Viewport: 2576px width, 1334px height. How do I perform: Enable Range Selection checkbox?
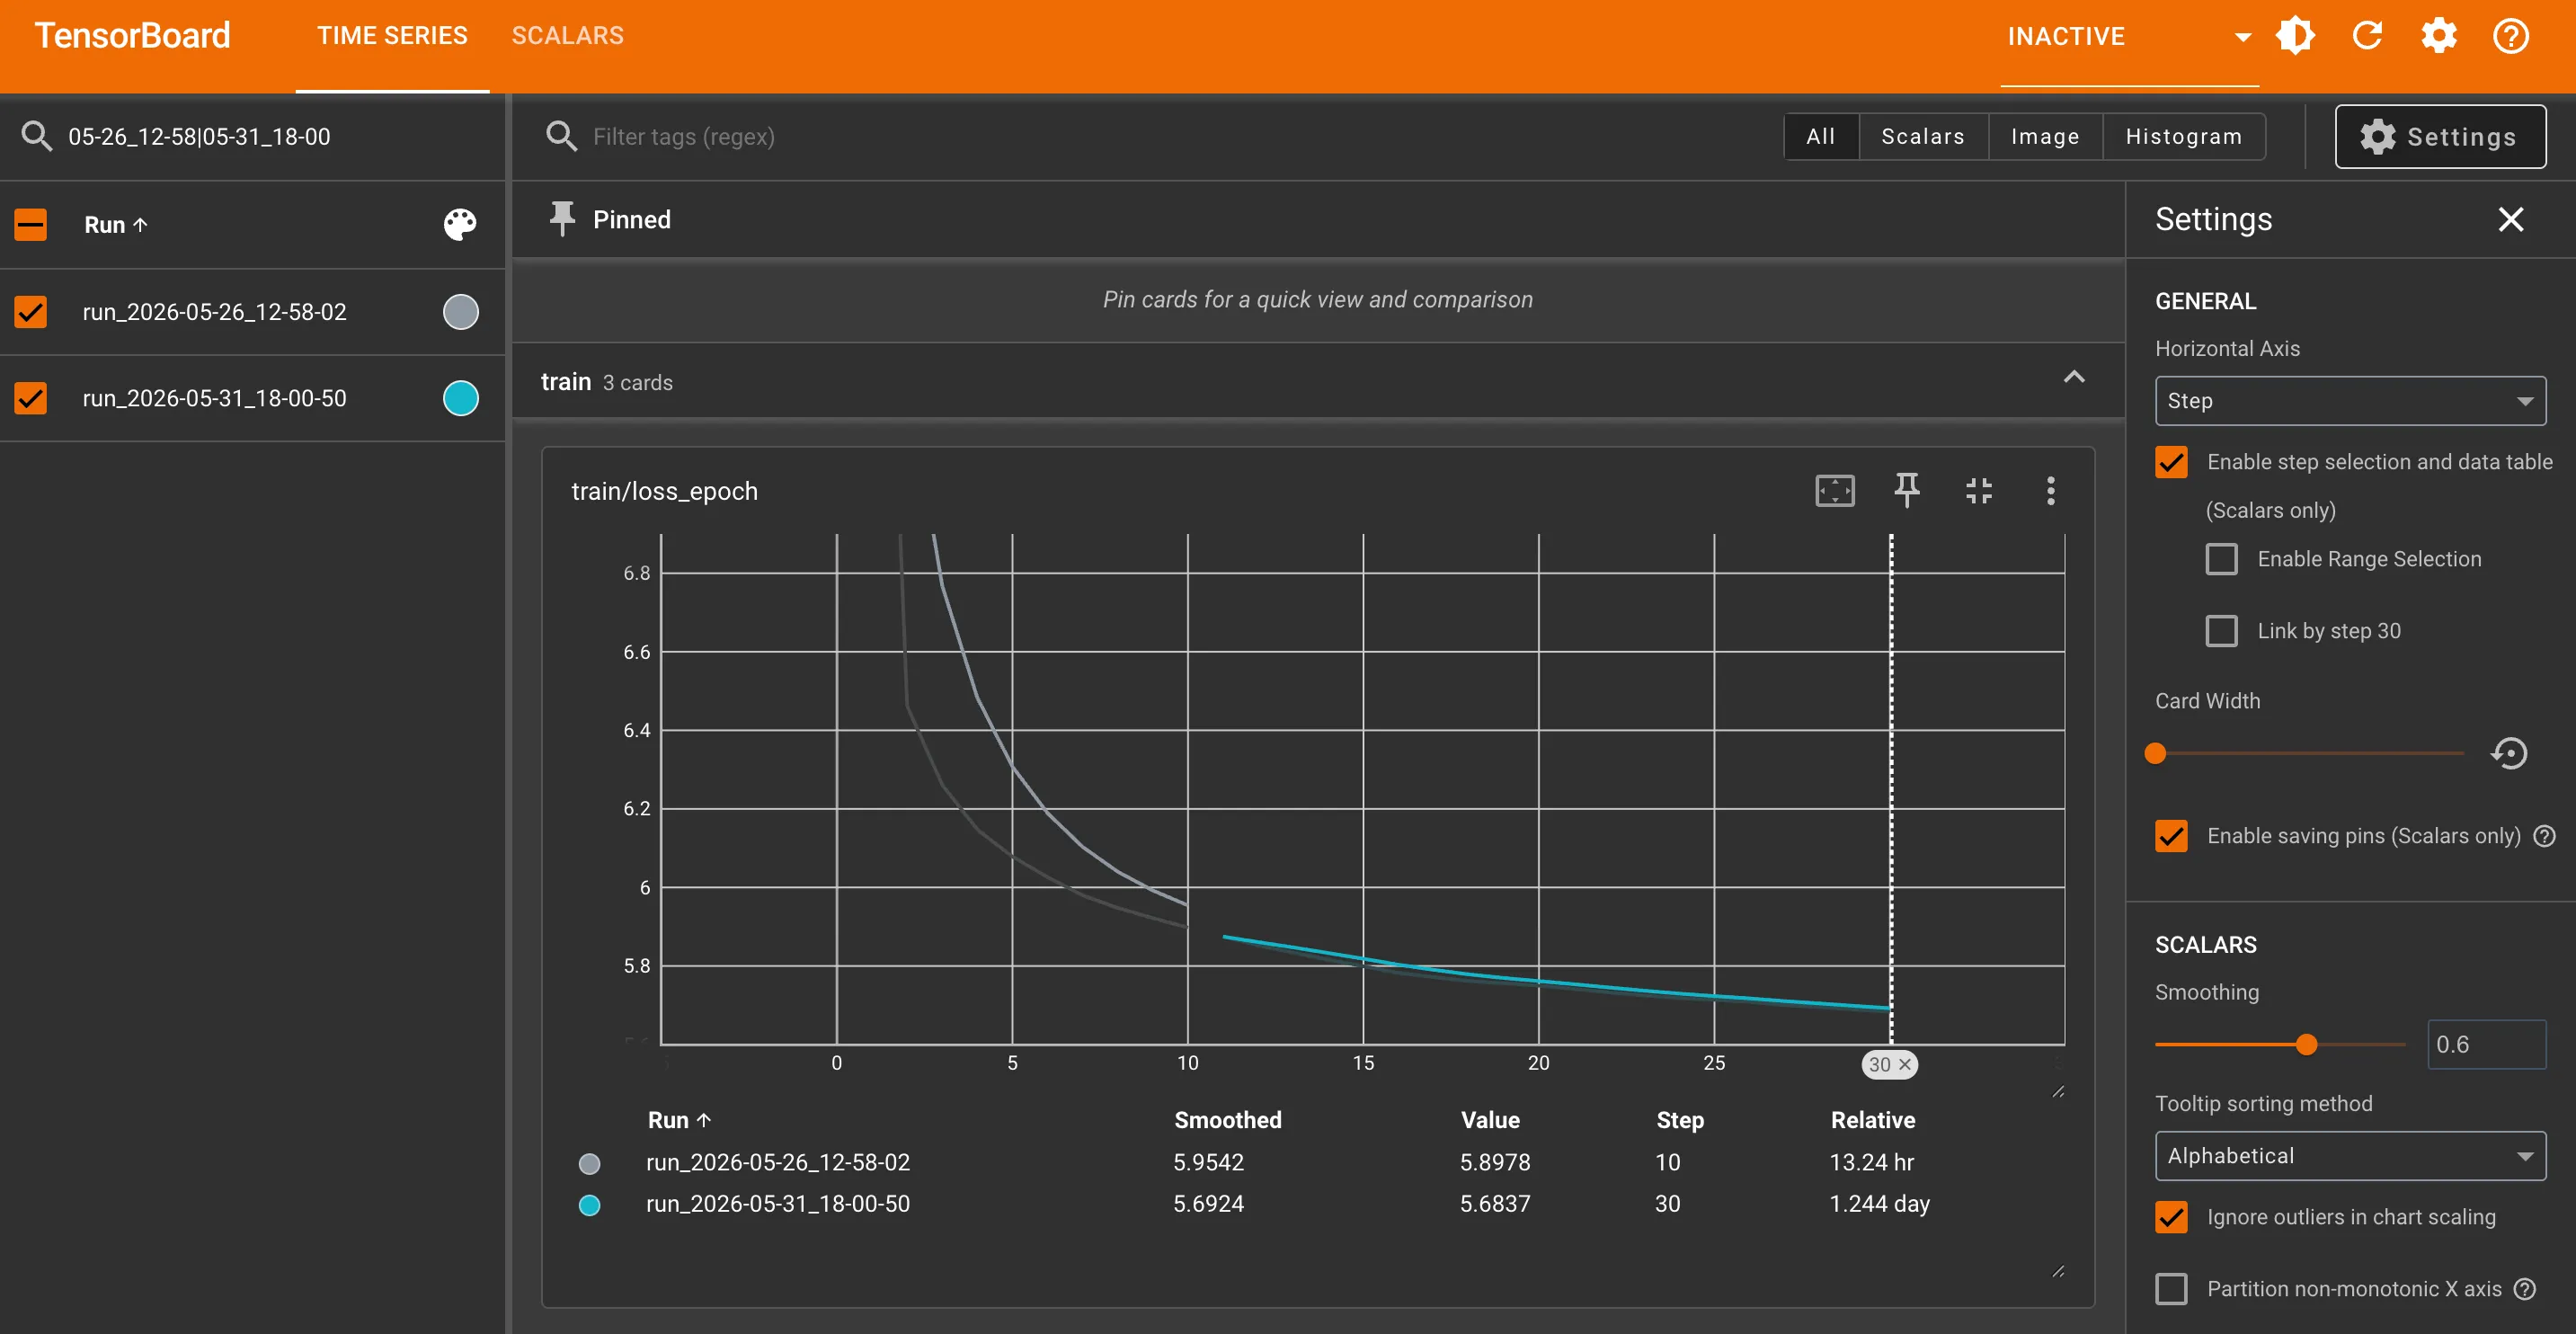[2221, 559]
